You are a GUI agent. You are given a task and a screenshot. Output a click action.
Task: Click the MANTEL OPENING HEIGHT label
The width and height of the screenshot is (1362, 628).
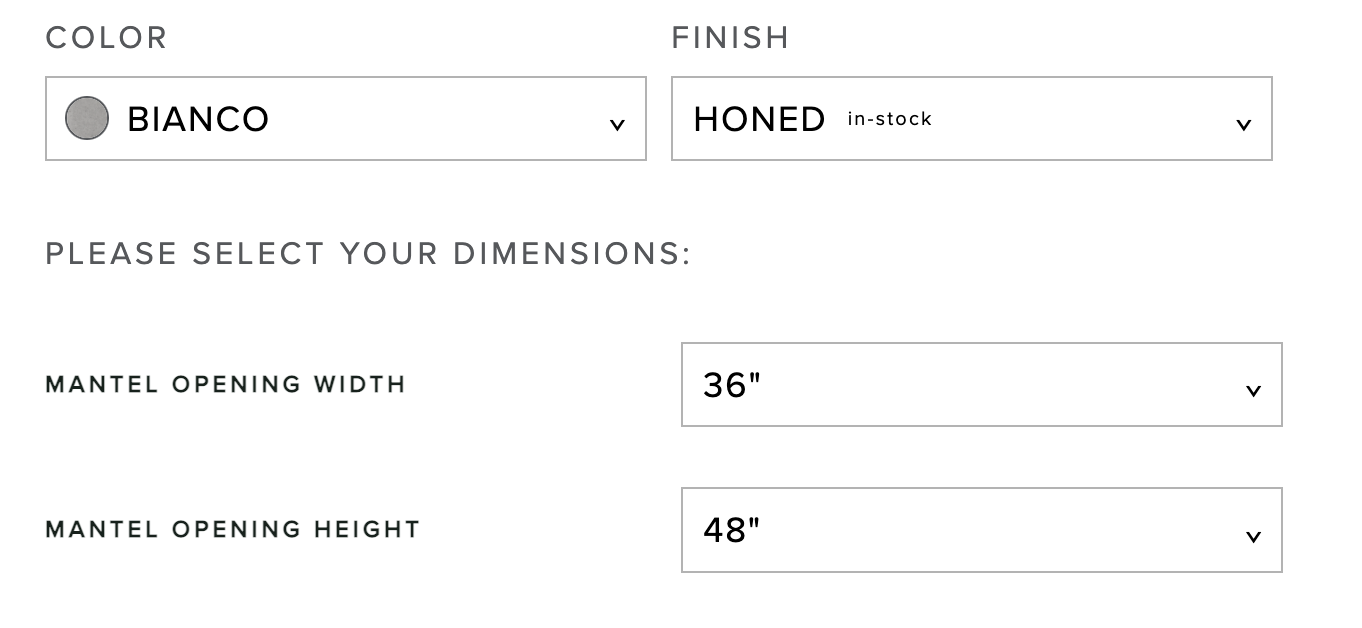coord(233,529)
